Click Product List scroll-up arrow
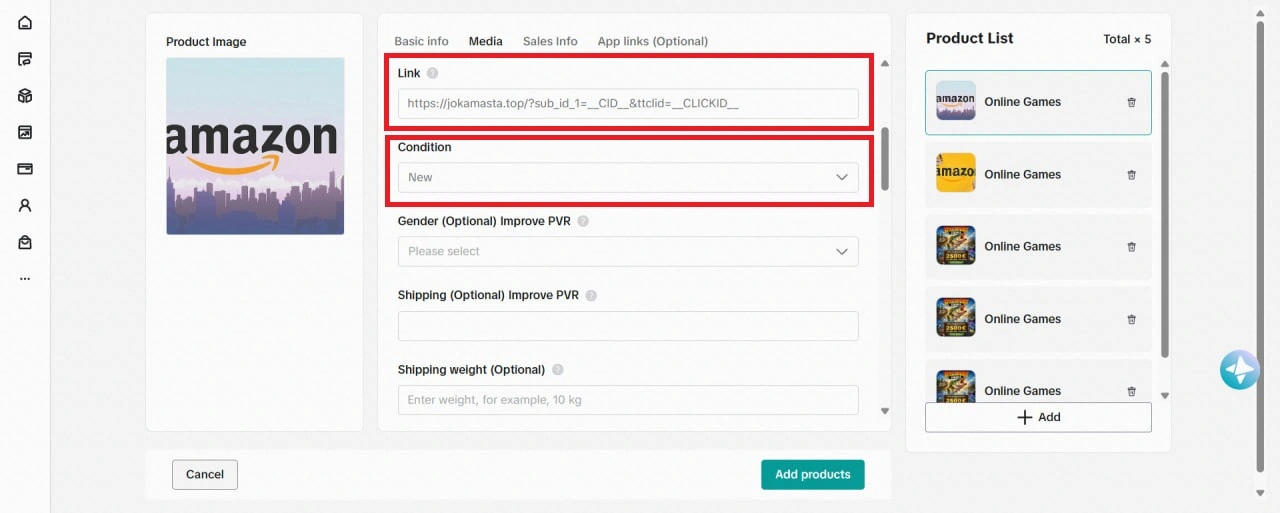Viewport: 1280px width, 513px height. pos(1164,64)
